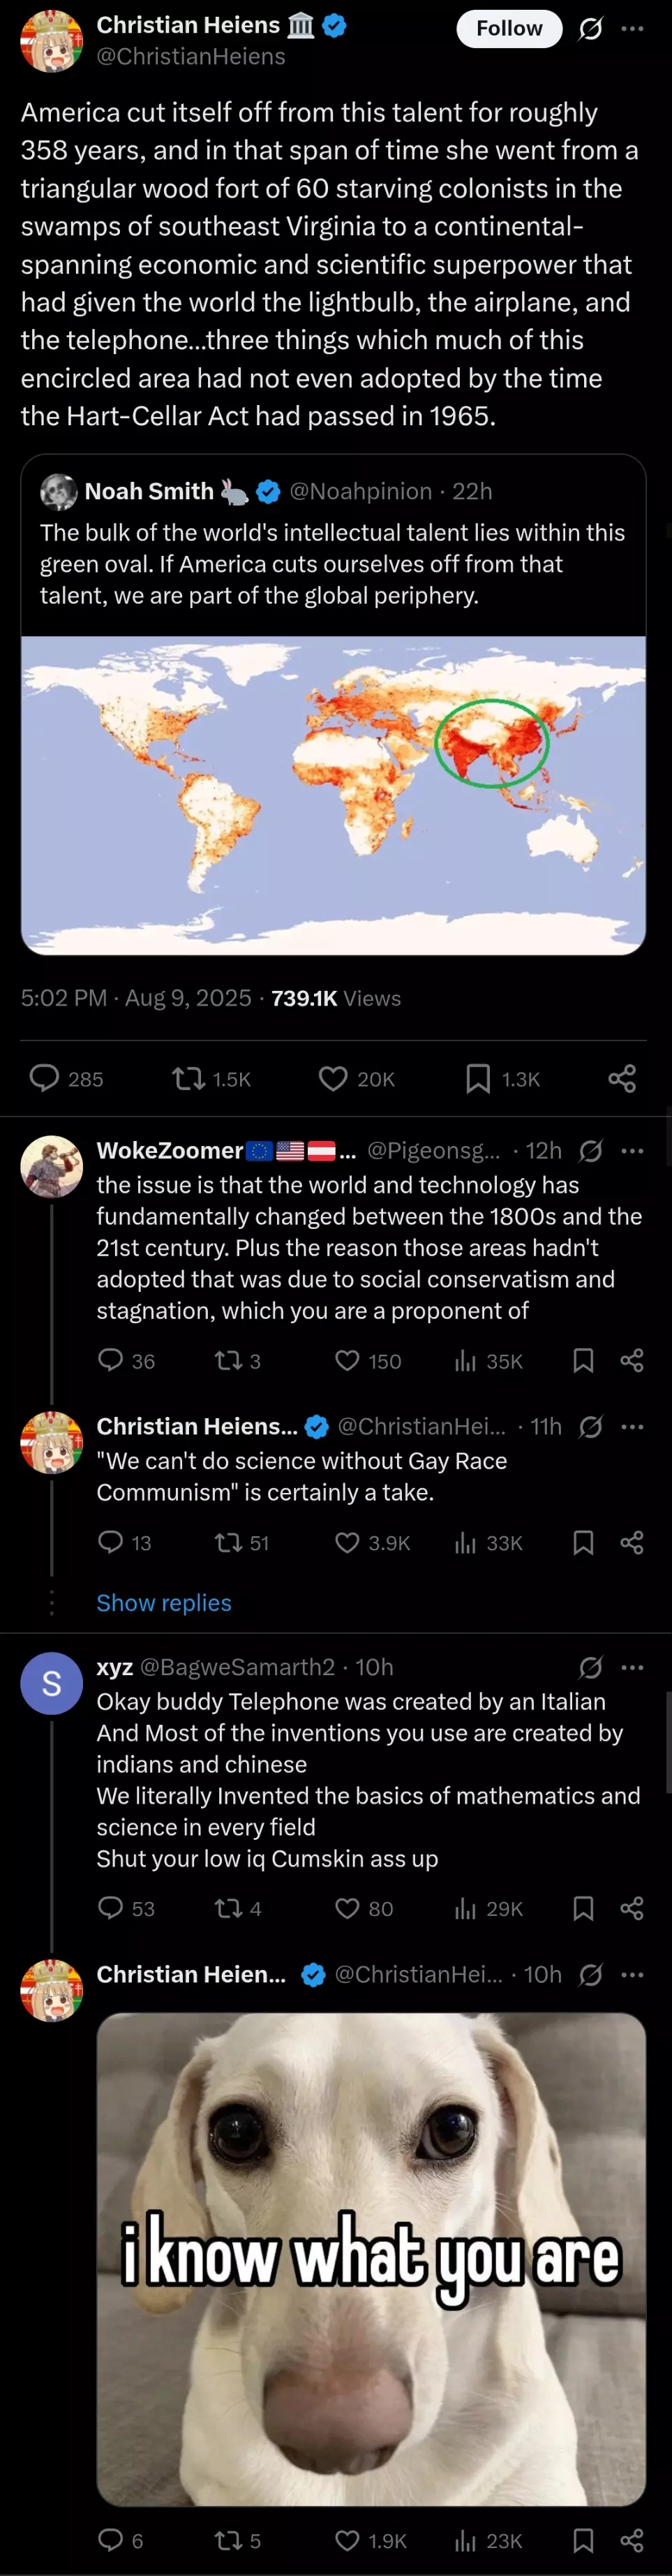Repost the main post showing 1.5K
This screenshot has height=2576, width=672.
click(x=211, y=1079)
